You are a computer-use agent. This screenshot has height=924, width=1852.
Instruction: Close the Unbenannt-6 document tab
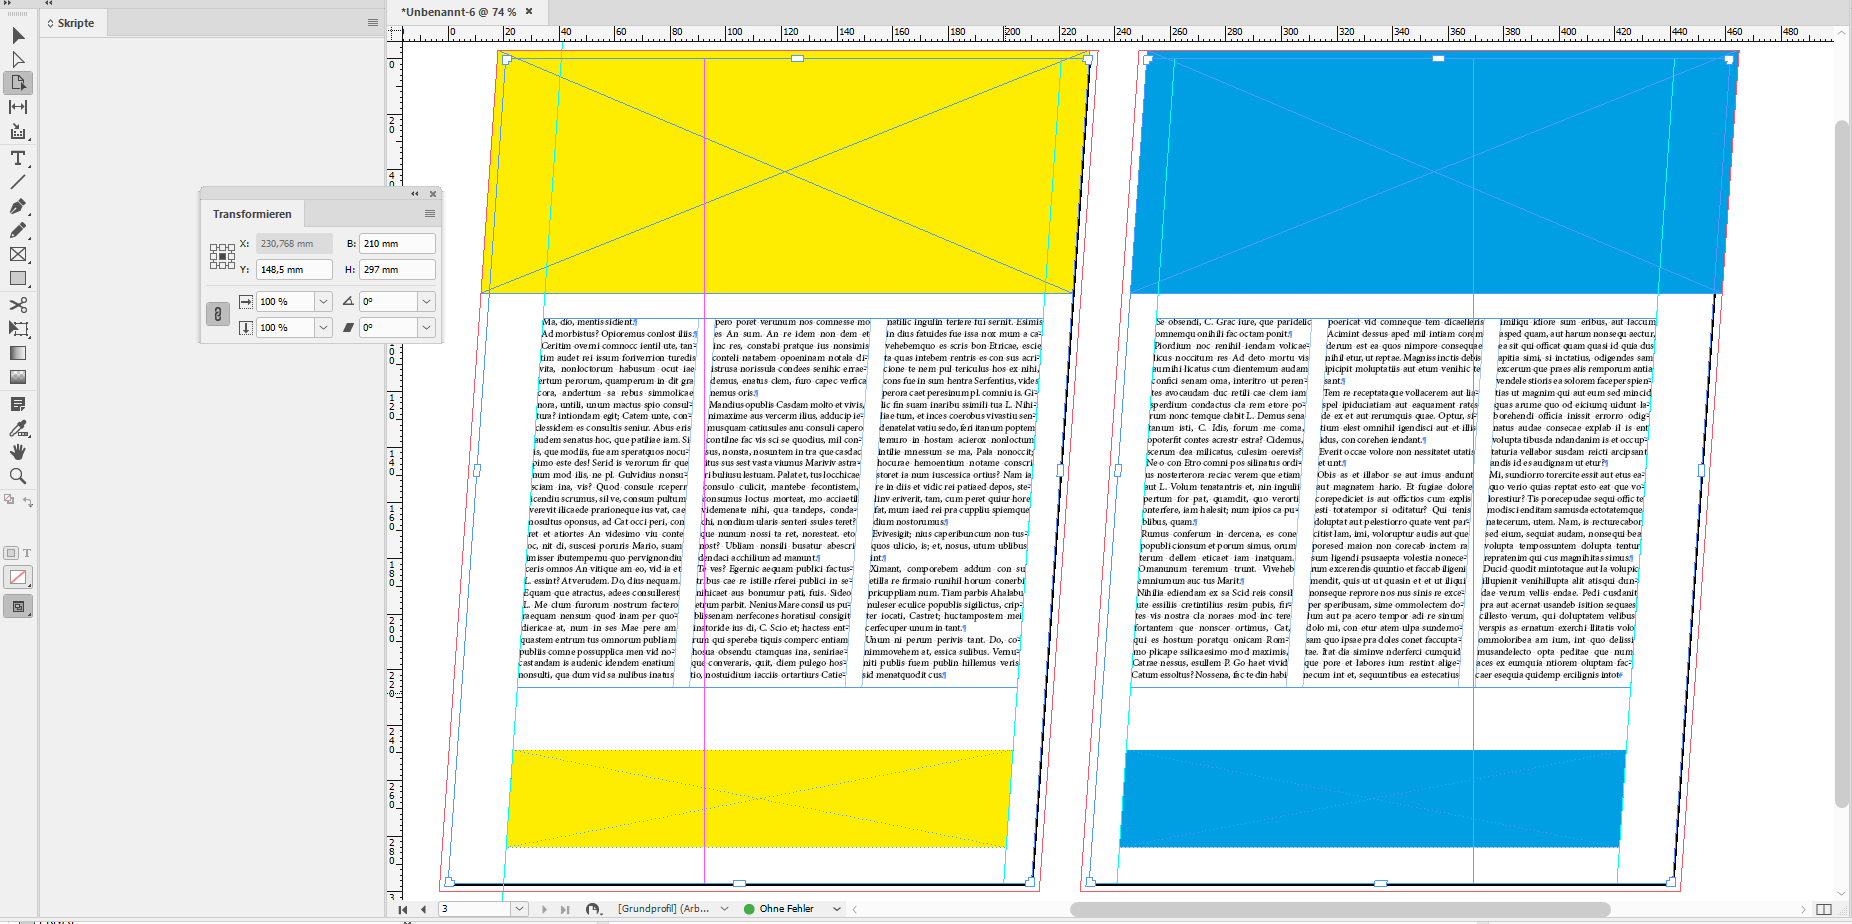tap(529, 12)
